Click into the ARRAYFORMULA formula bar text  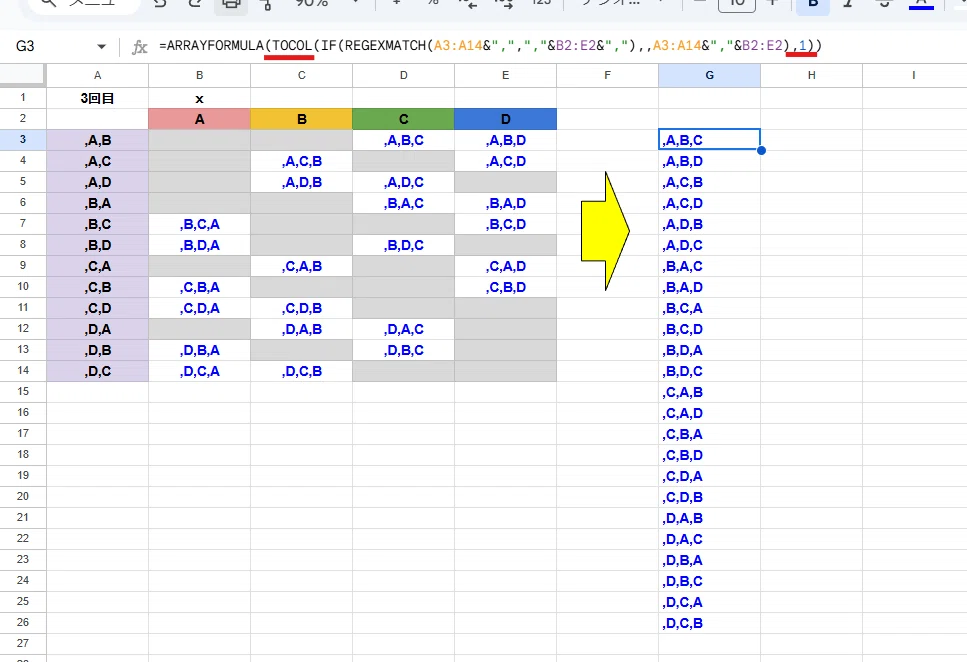[490, 46]
